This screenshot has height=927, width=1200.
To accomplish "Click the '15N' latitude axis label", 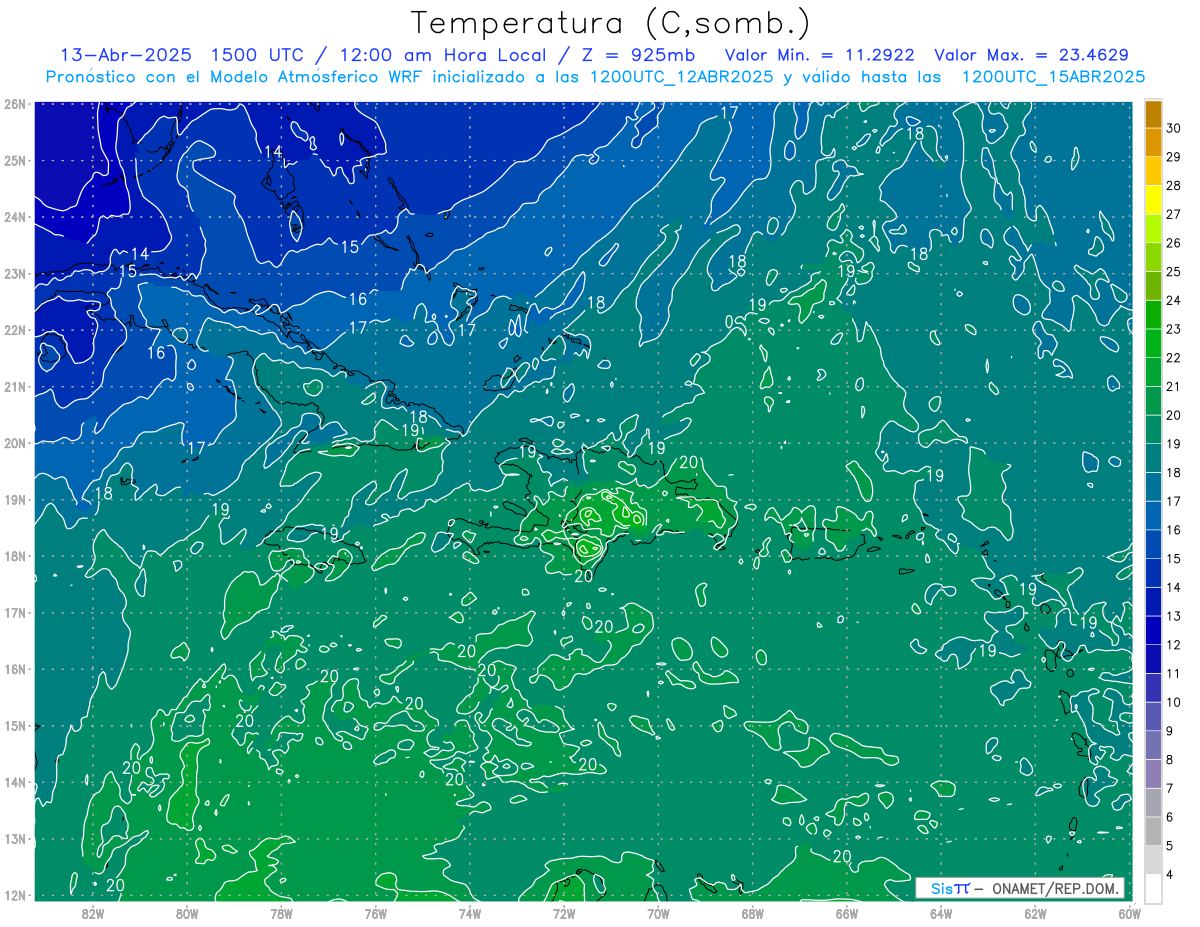I will [15, 725].
